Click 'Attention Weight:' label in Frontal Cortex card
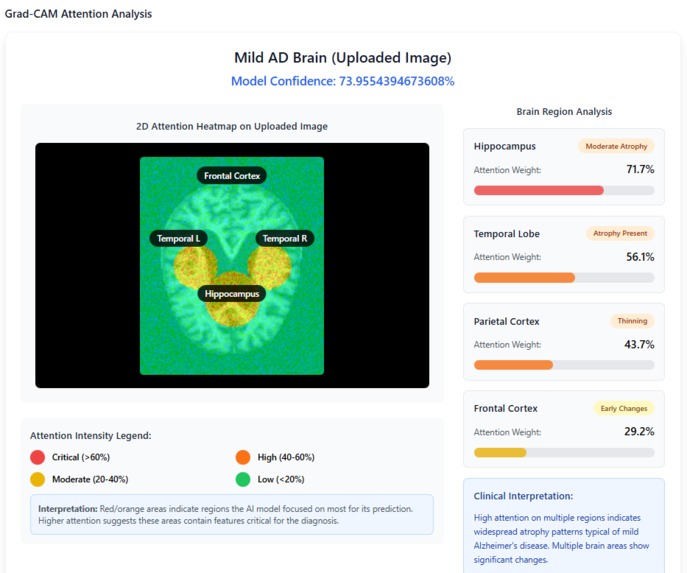The height and width of the screenshot is (573, 687). pyautogui.click(x=507, y=432)
